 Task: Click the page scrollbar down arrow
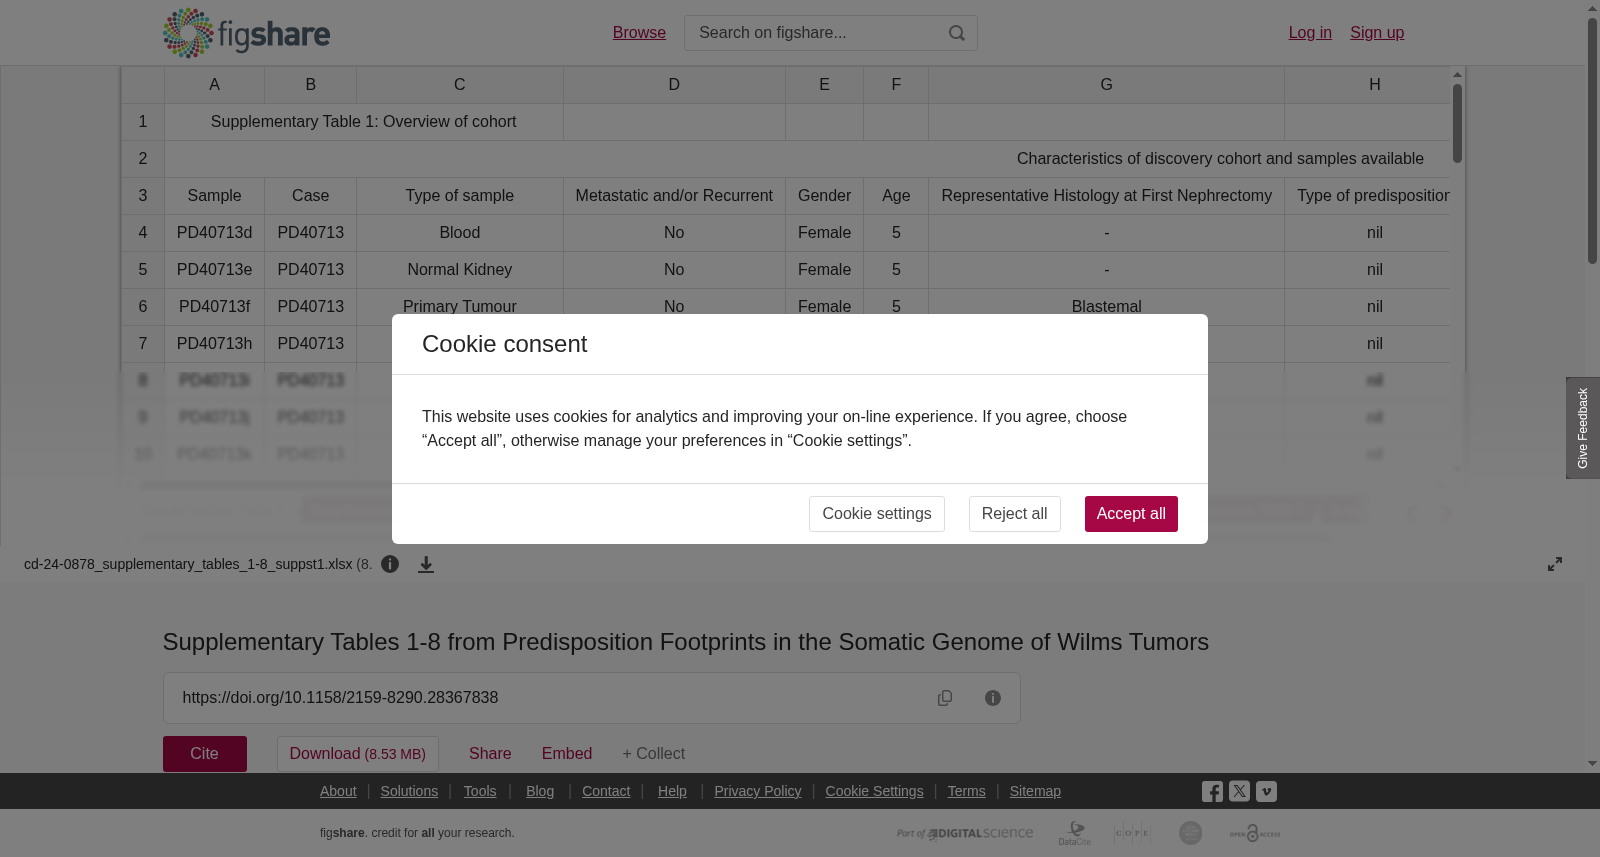click(1592, 764)
